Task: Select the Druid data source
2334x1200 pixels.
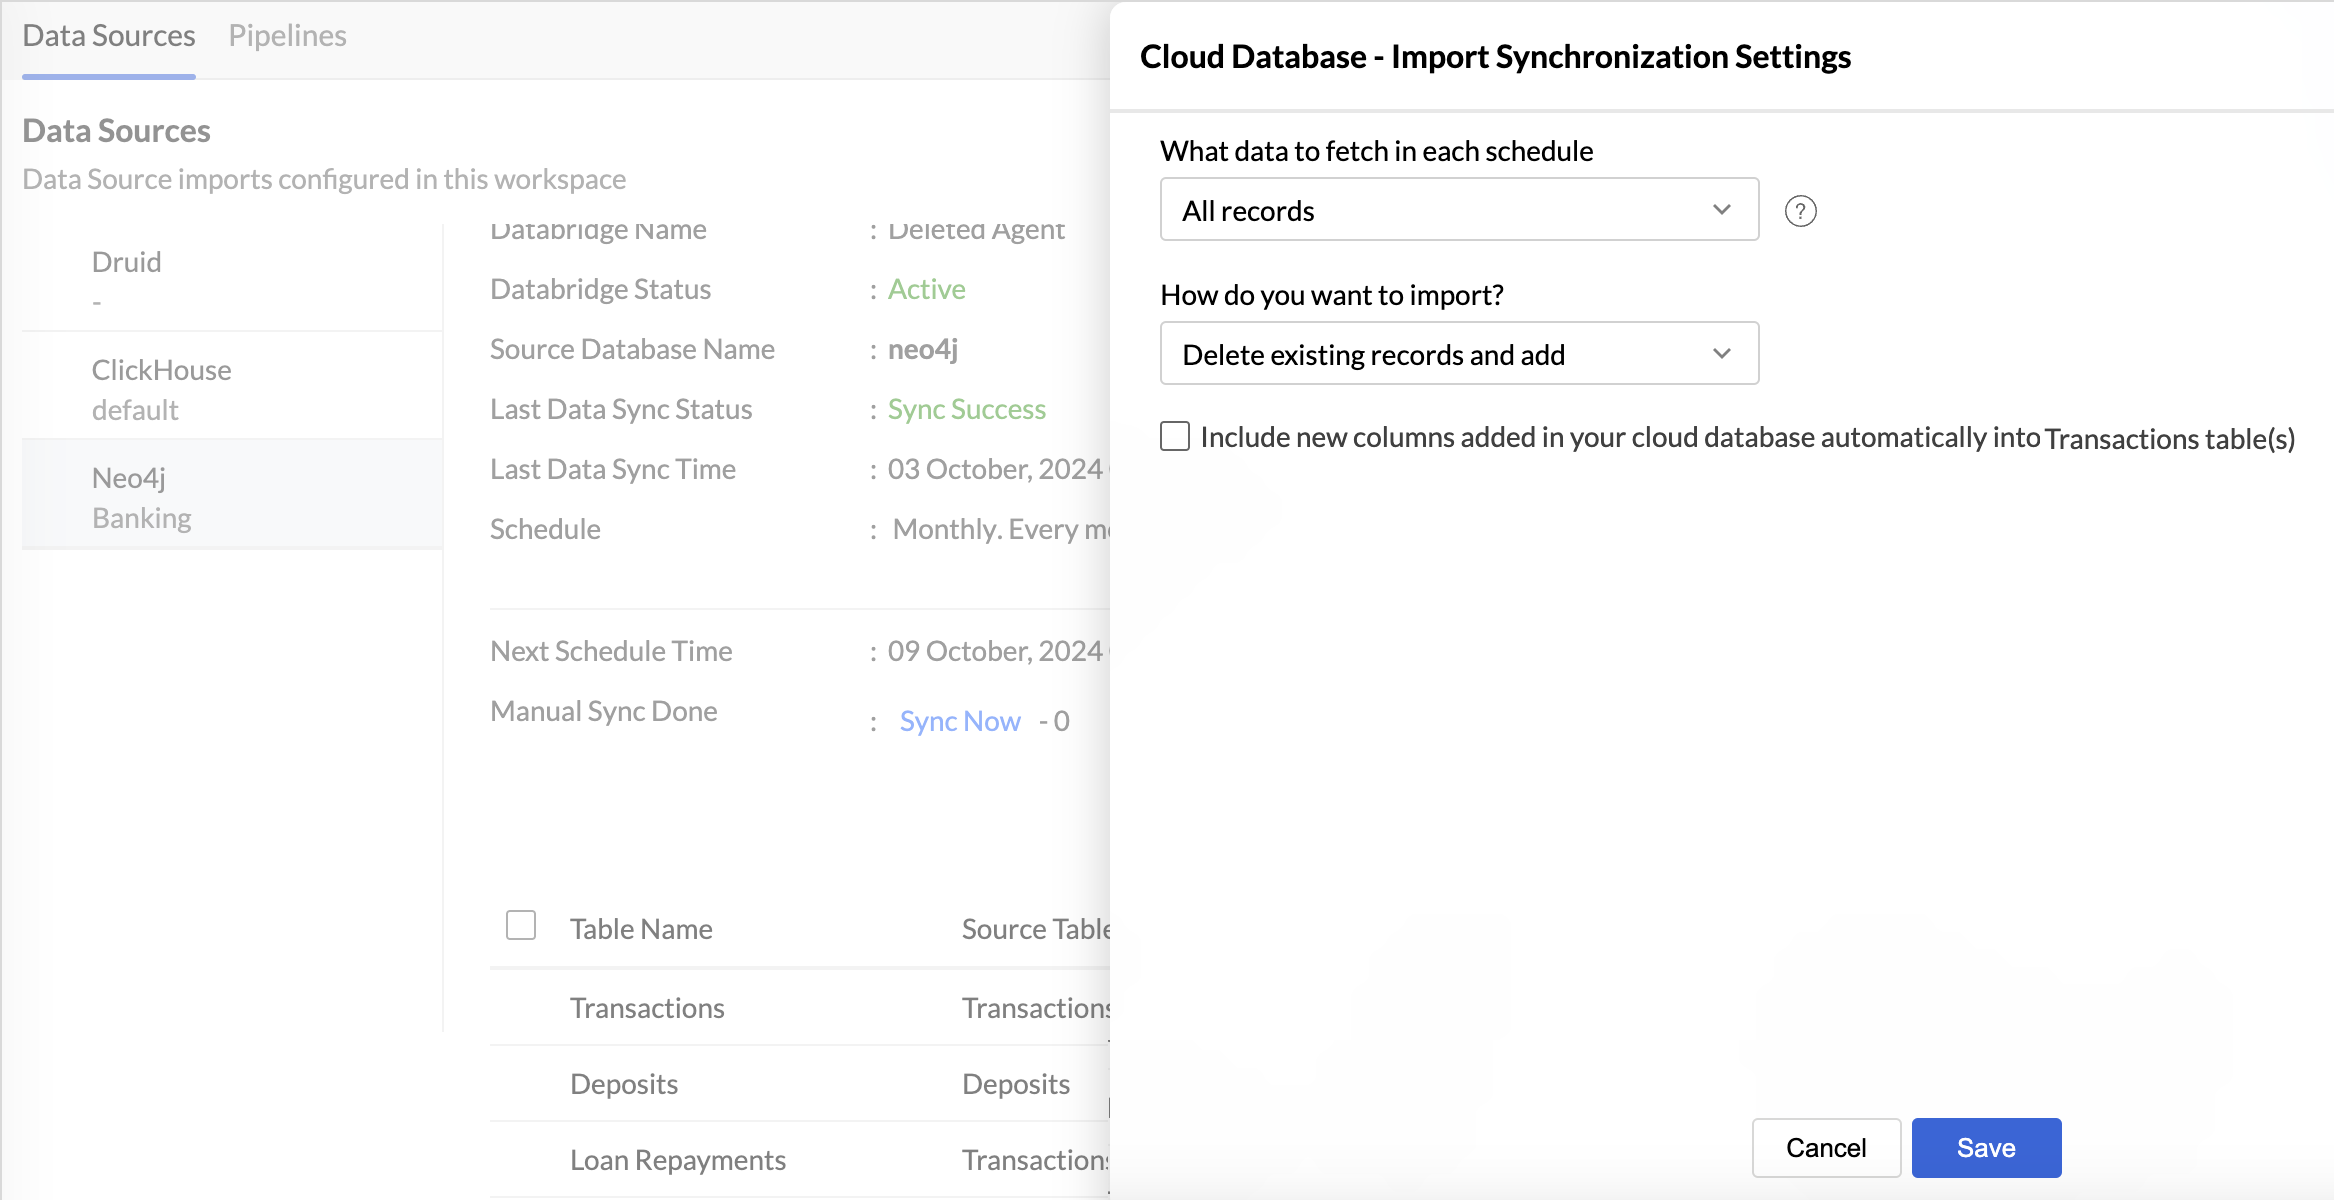Action: tap(127, 262)
